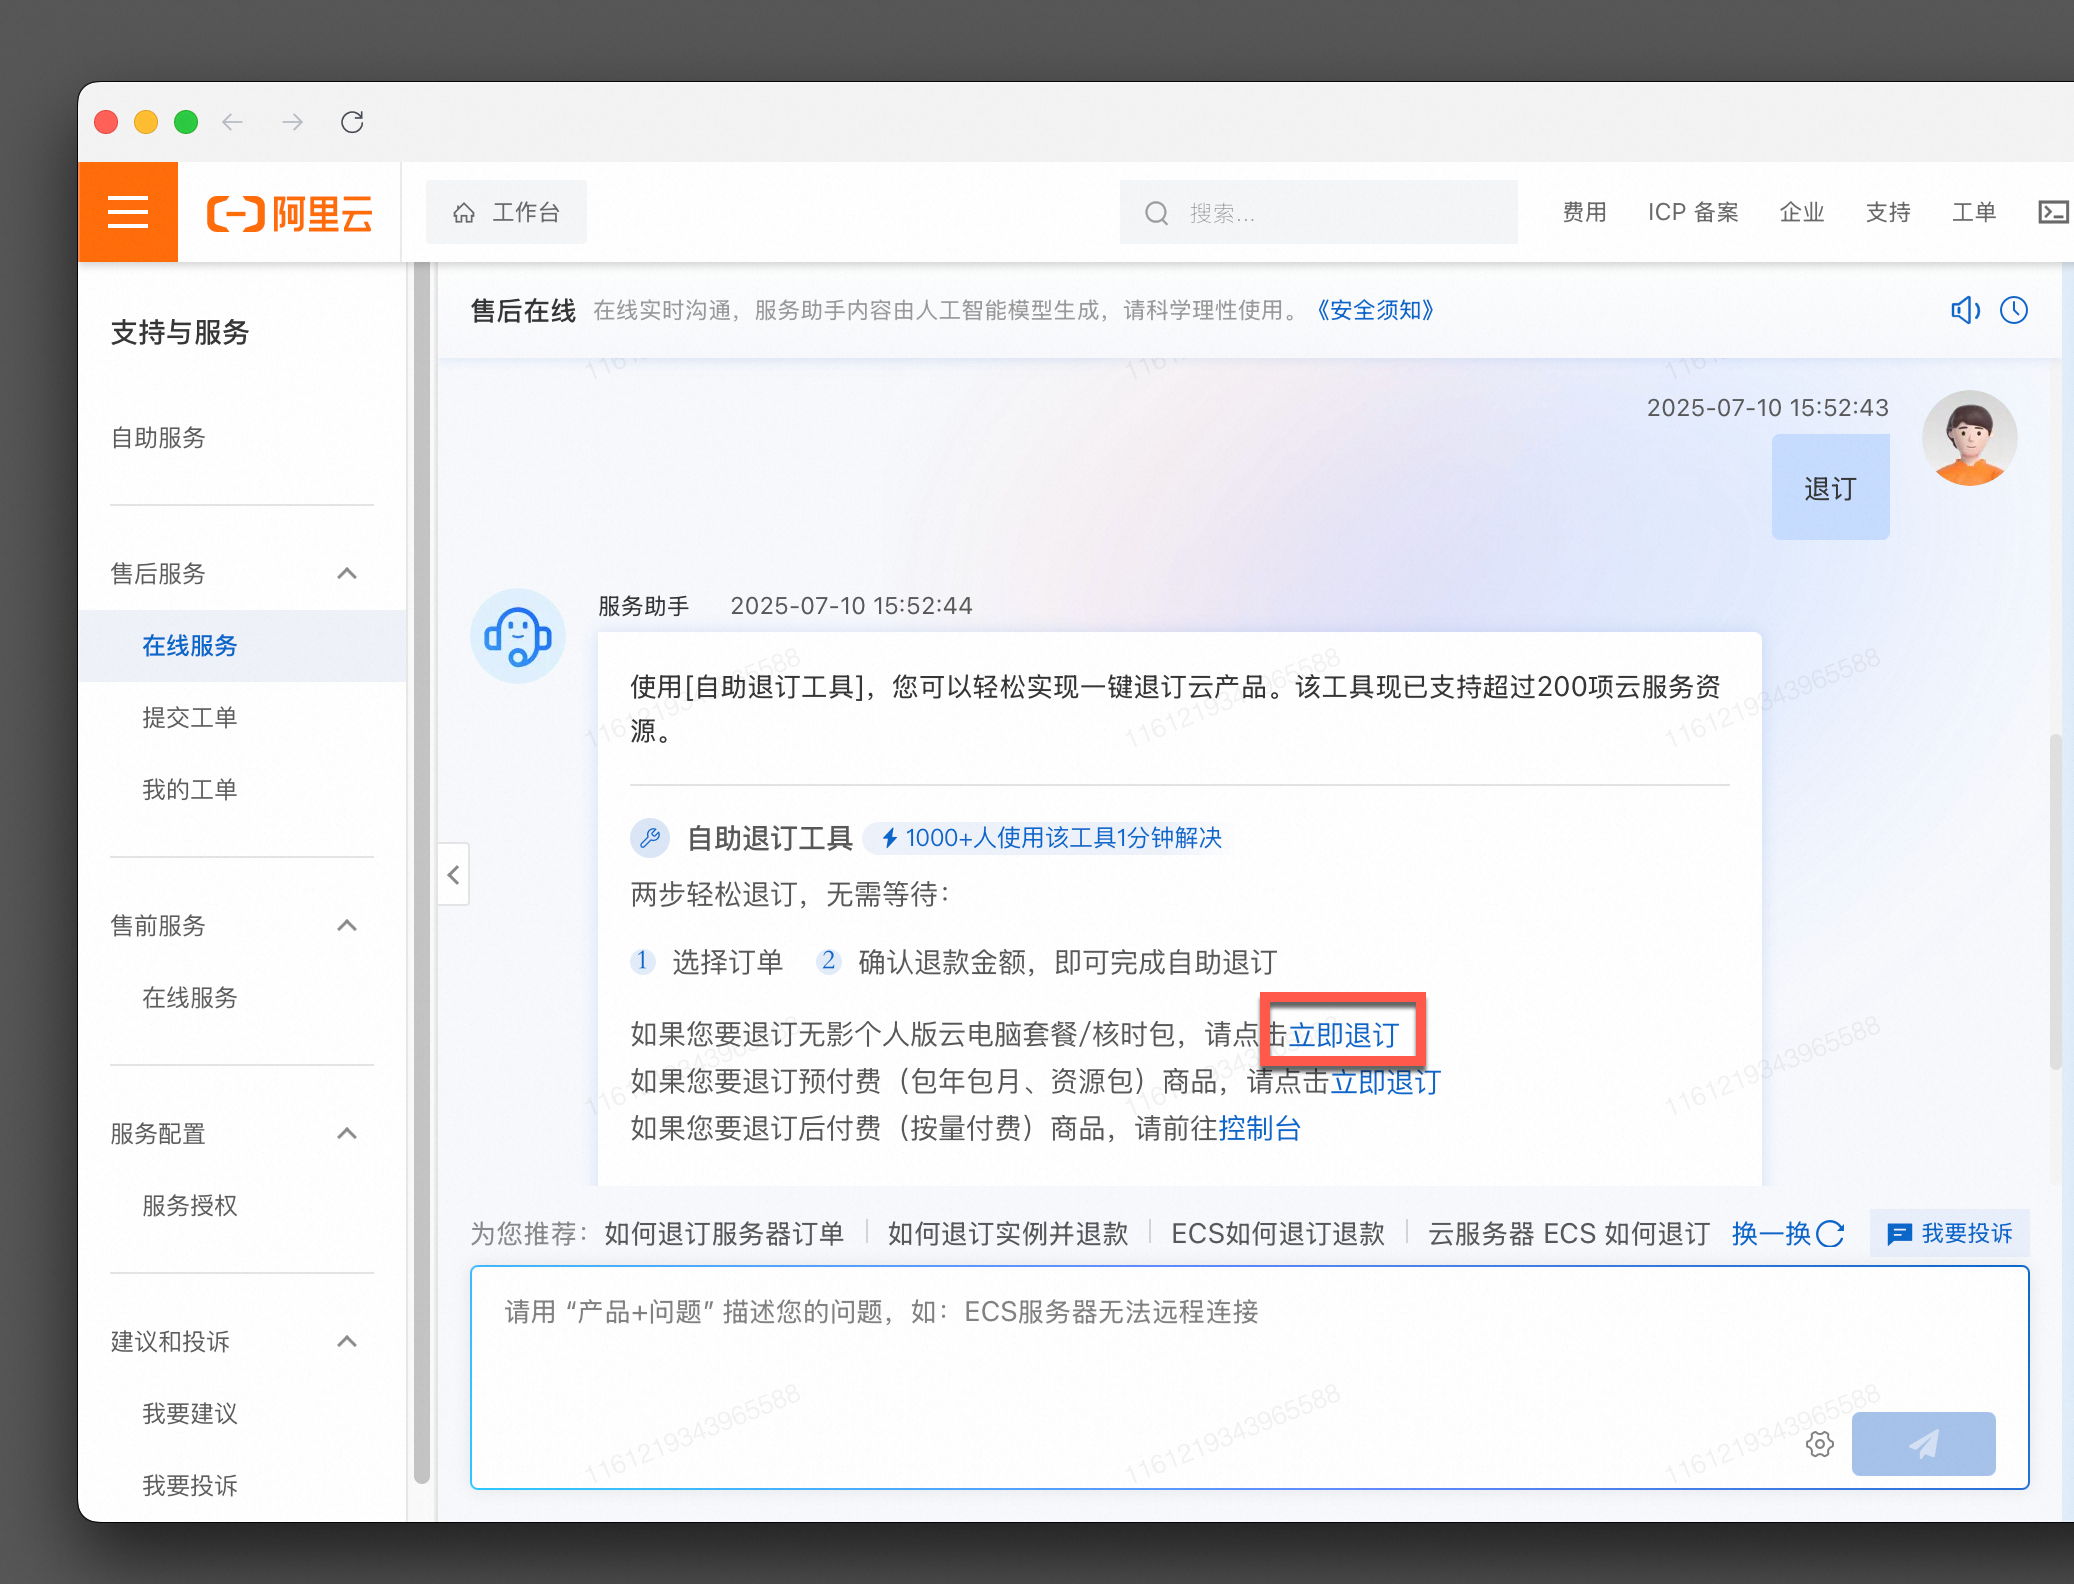The image size is (2074, 1584).
Task: Click 1000+人使用该工具1分钟解决 tag
Action: (x=1049, y=838)
